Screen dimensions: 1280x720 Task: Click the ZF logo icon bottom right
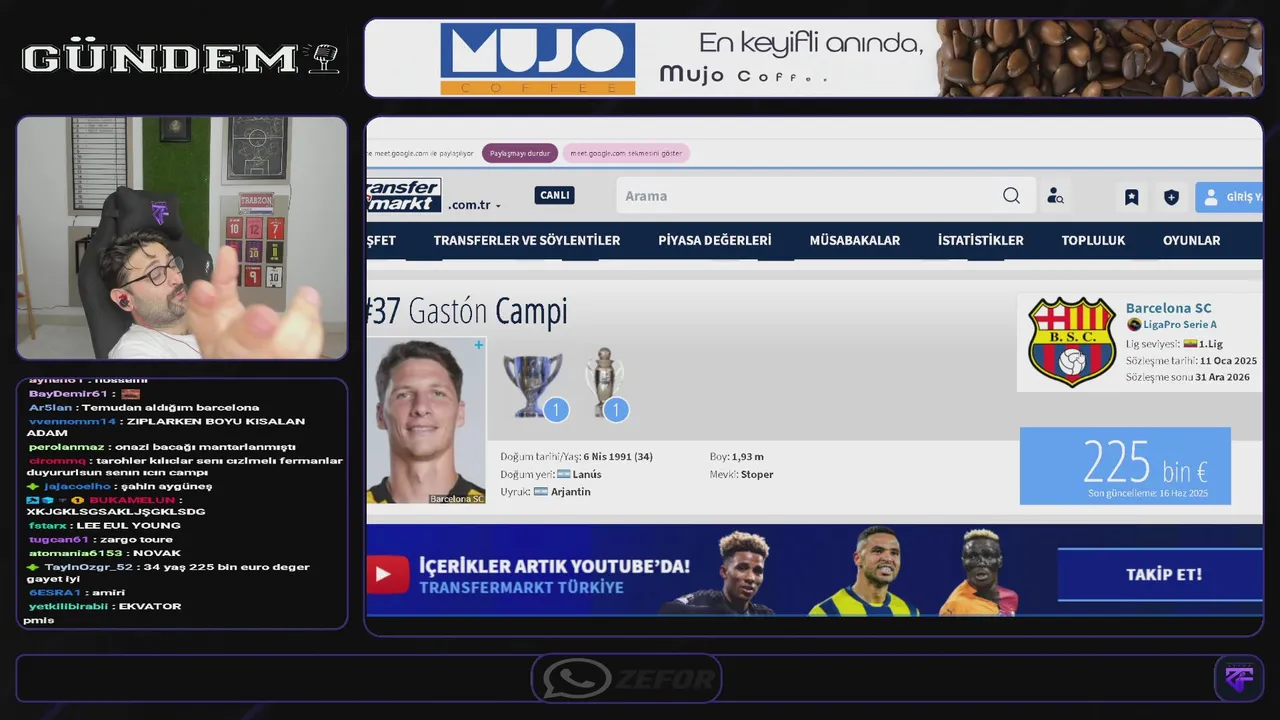click(x=1239, y=678)
